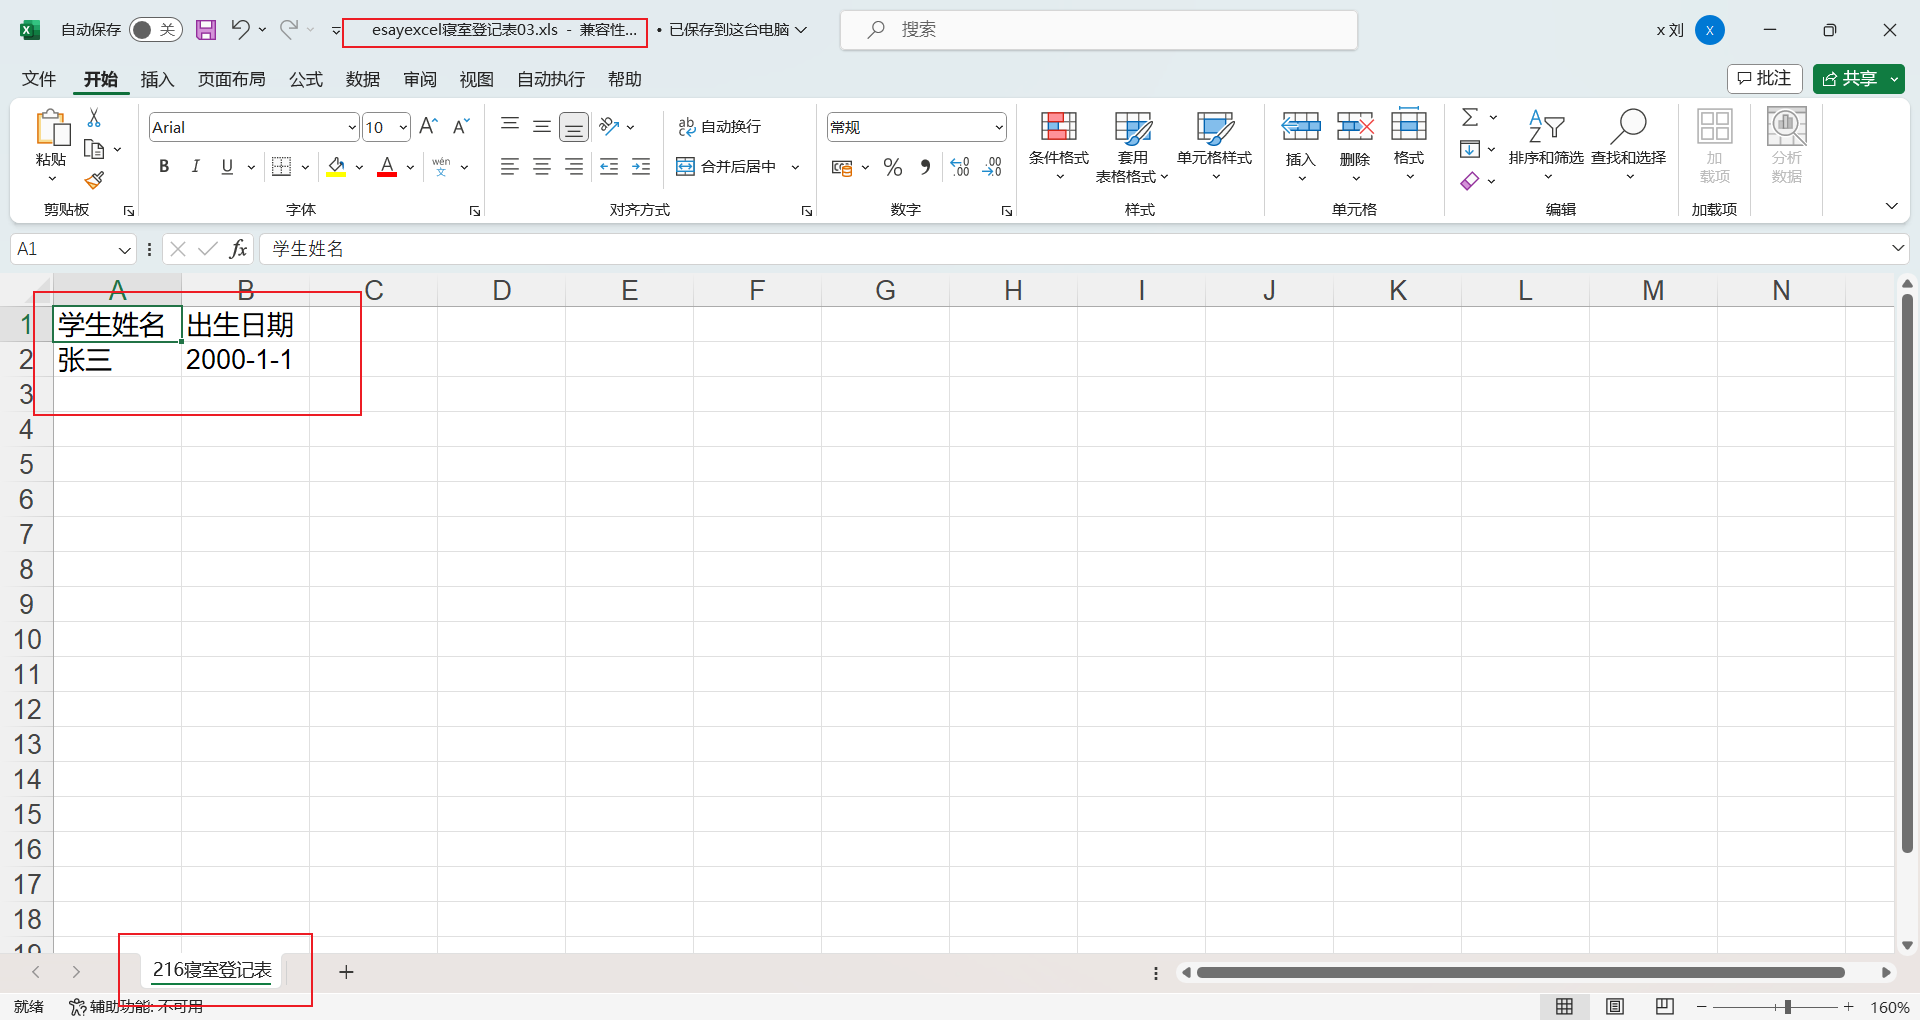Click the Cut scissors icon
This screenshot has height=1020, width=1920.
[x=94, y=118]
